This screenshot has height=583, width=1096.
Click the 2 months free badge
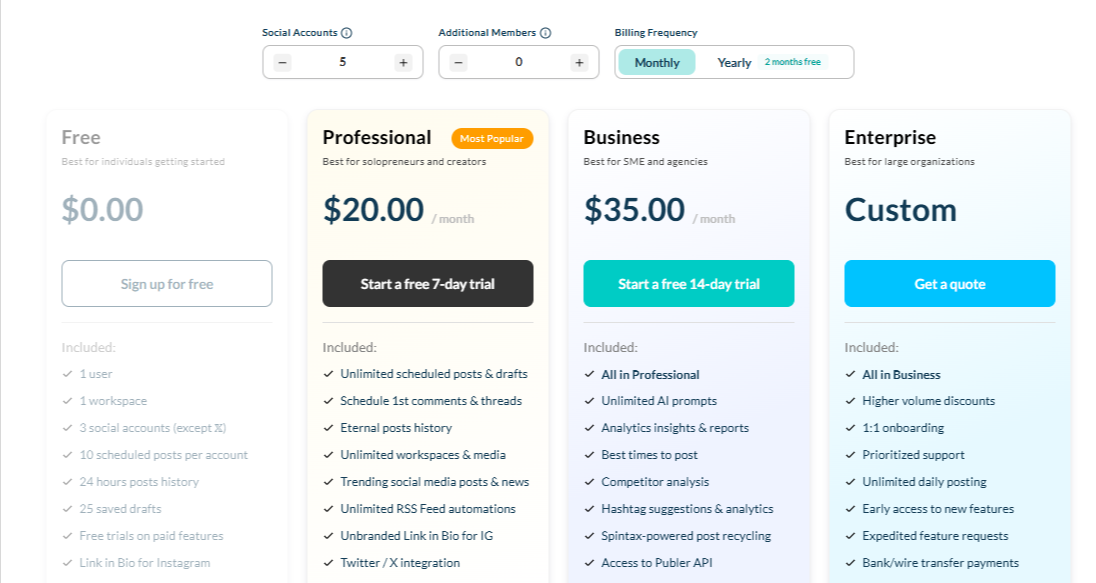coord(793,62)
